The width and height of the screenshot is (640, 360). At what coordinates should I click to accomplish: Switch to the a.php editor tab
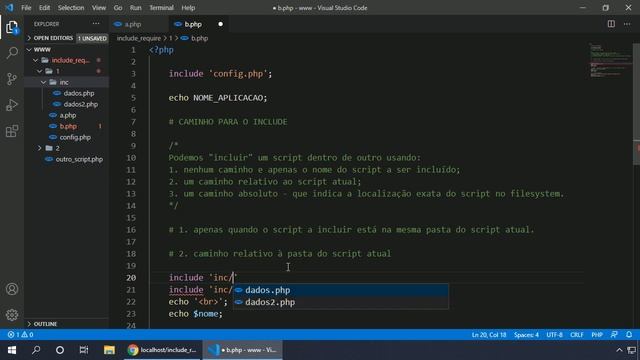139,24
